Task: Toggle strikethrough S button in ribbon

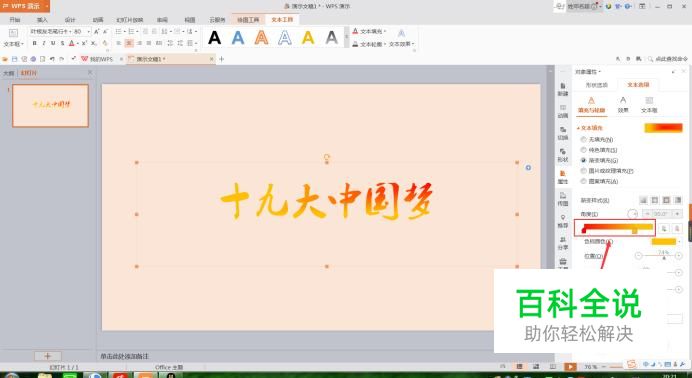Action: [x=62, y=43]
